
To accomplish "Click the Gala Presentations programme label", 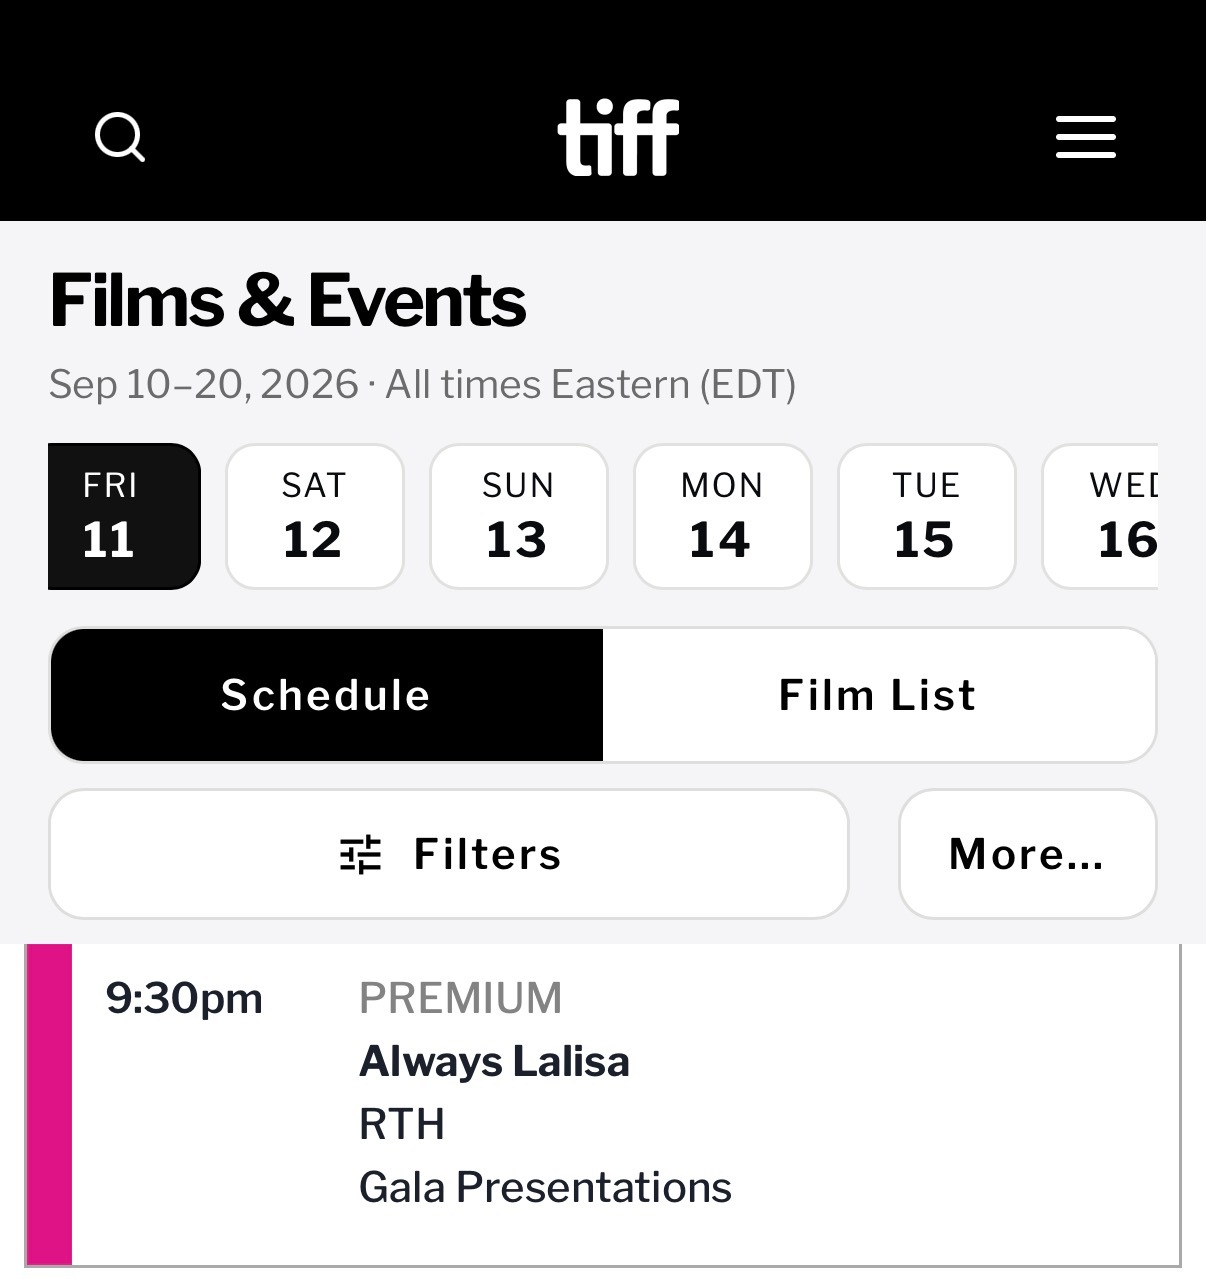I will point(545,1188).
